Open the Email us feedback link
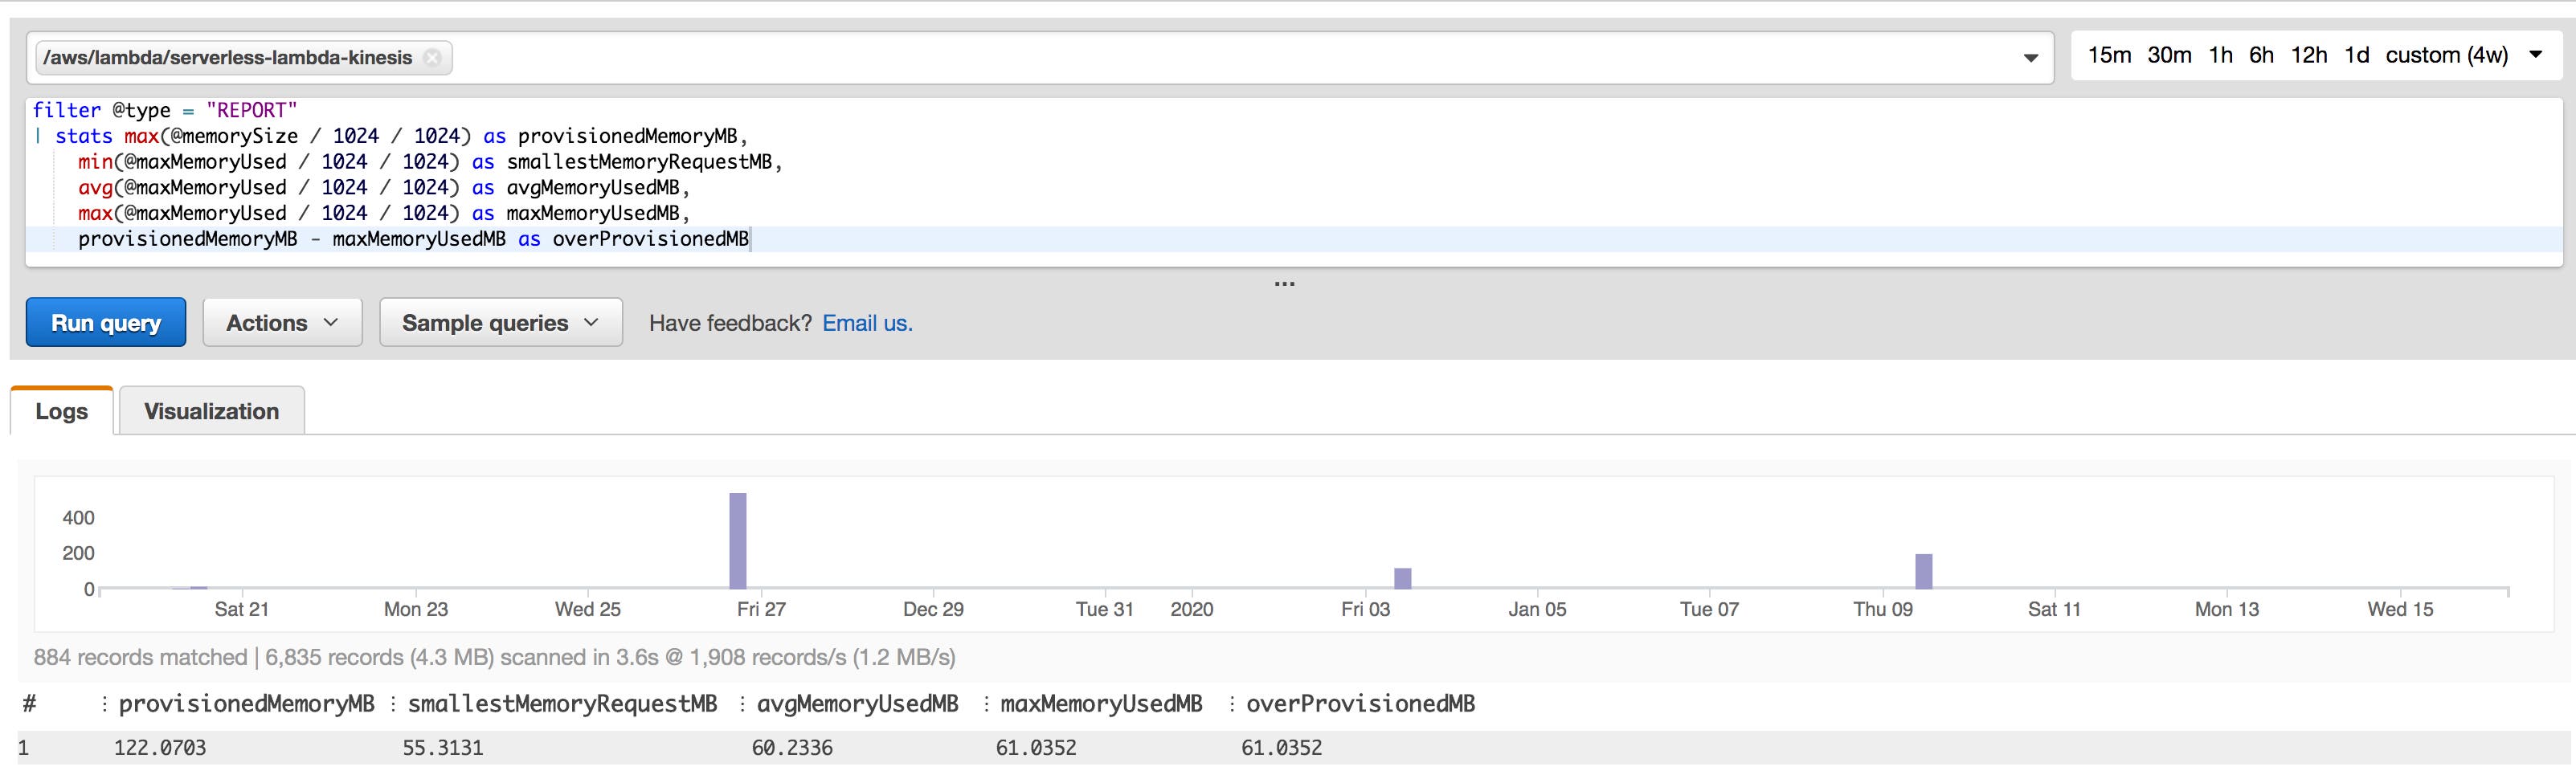Viewport: 2576px width, 779px height. pos(866,322)
